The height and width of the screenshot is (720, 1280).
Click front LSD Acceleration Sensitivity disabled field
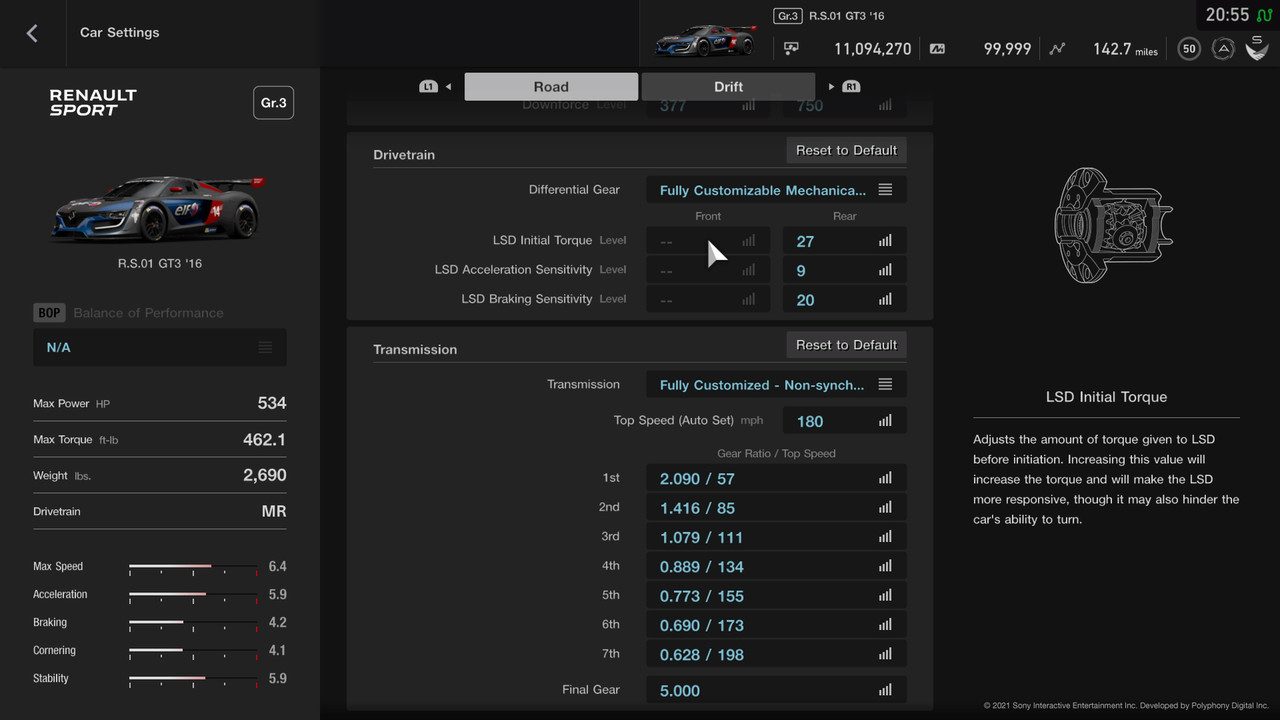tap(708, 270)
